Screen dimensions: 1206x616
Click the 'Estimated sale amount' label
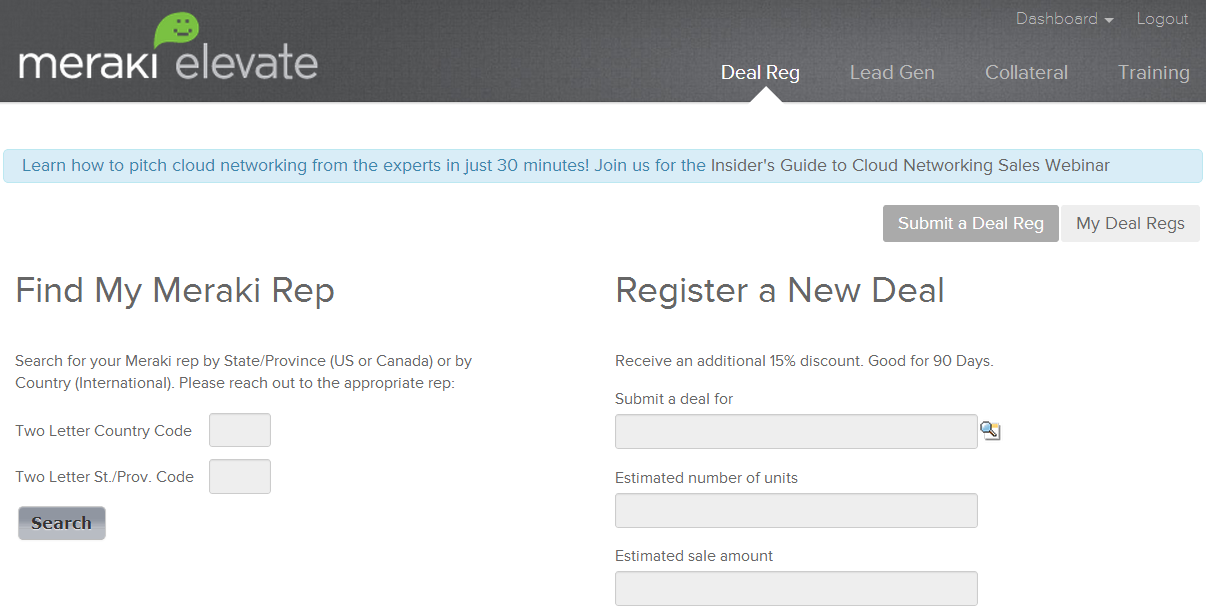694,556
